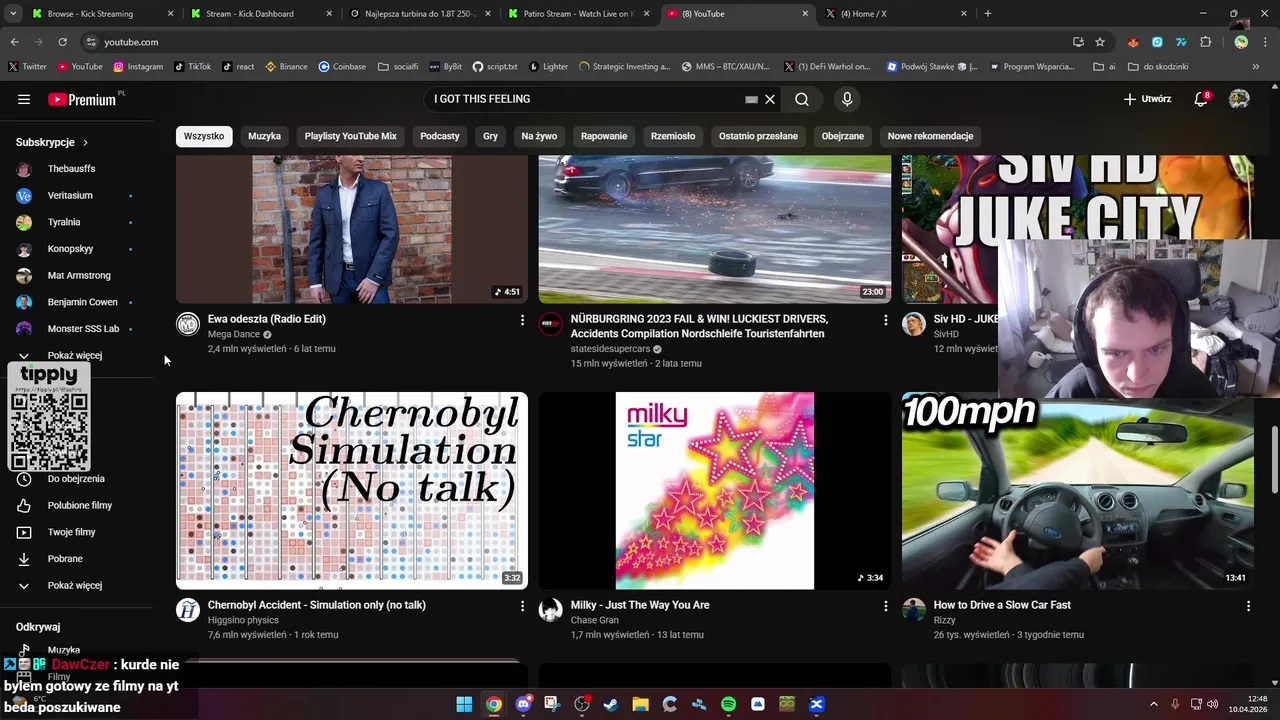Open more options for Chernobyl Accident video
The height and width of the screenshot is (720, 1280).
click(522, 606)
